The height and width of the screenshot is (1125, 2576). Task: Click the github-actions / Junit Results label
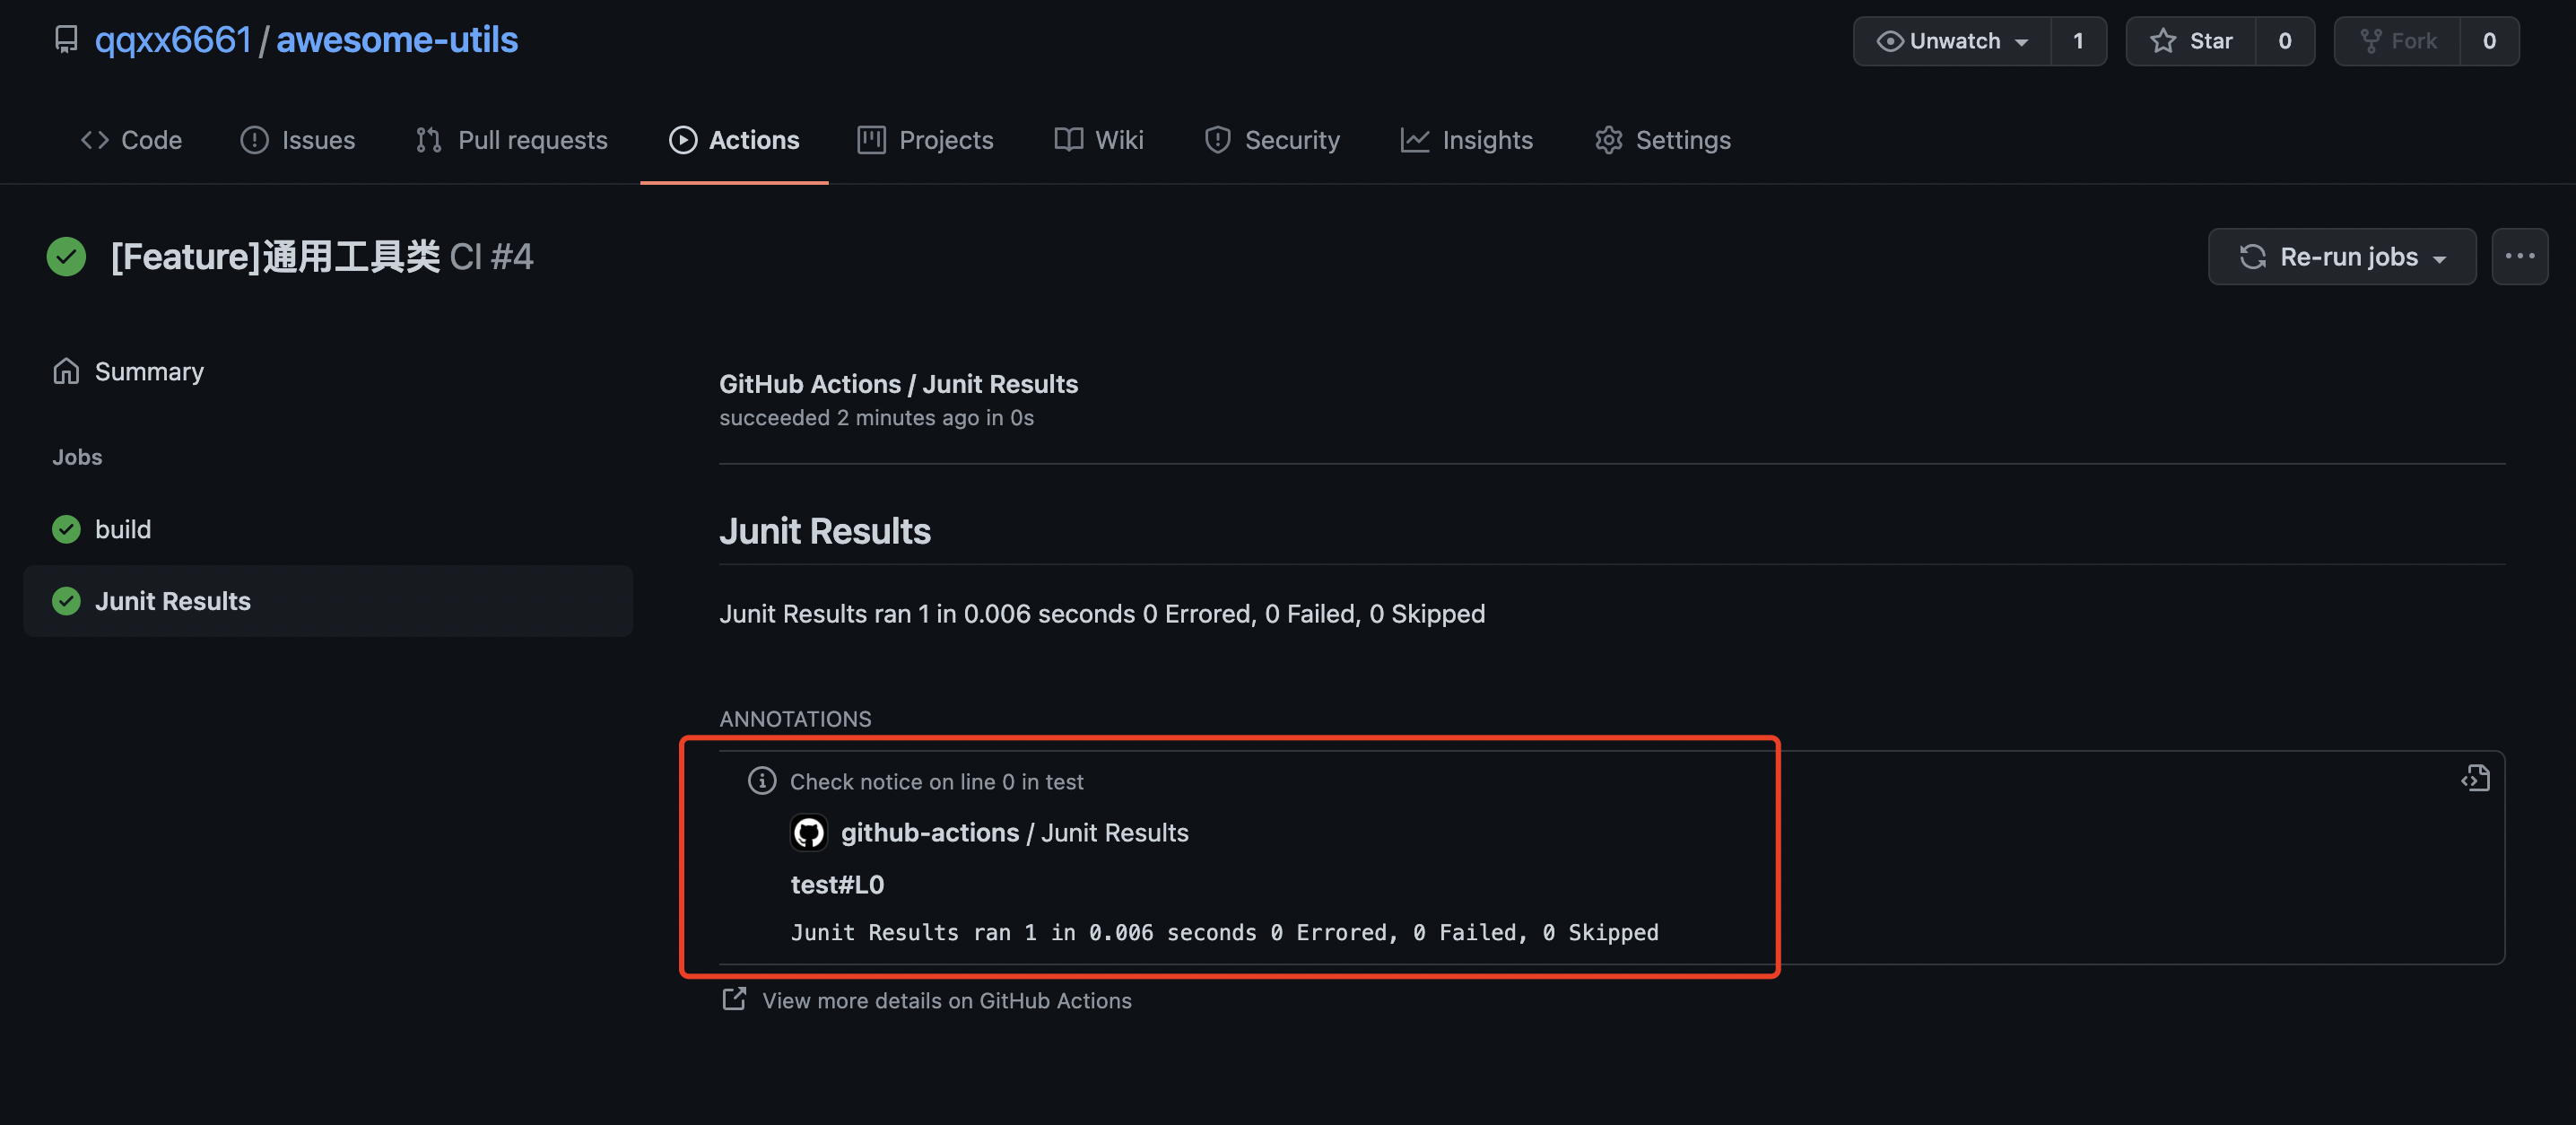coord(1015,833)
